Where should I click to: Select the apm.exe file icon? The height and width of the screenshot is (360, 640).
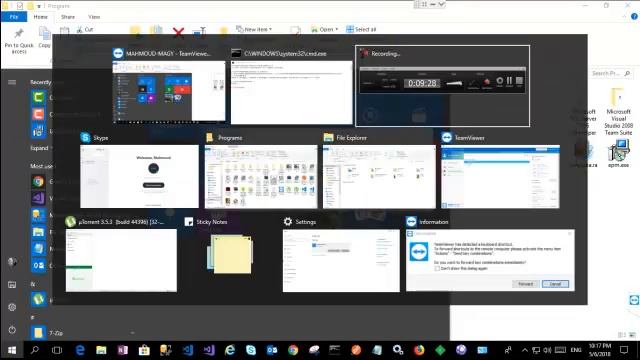[618, 153]
